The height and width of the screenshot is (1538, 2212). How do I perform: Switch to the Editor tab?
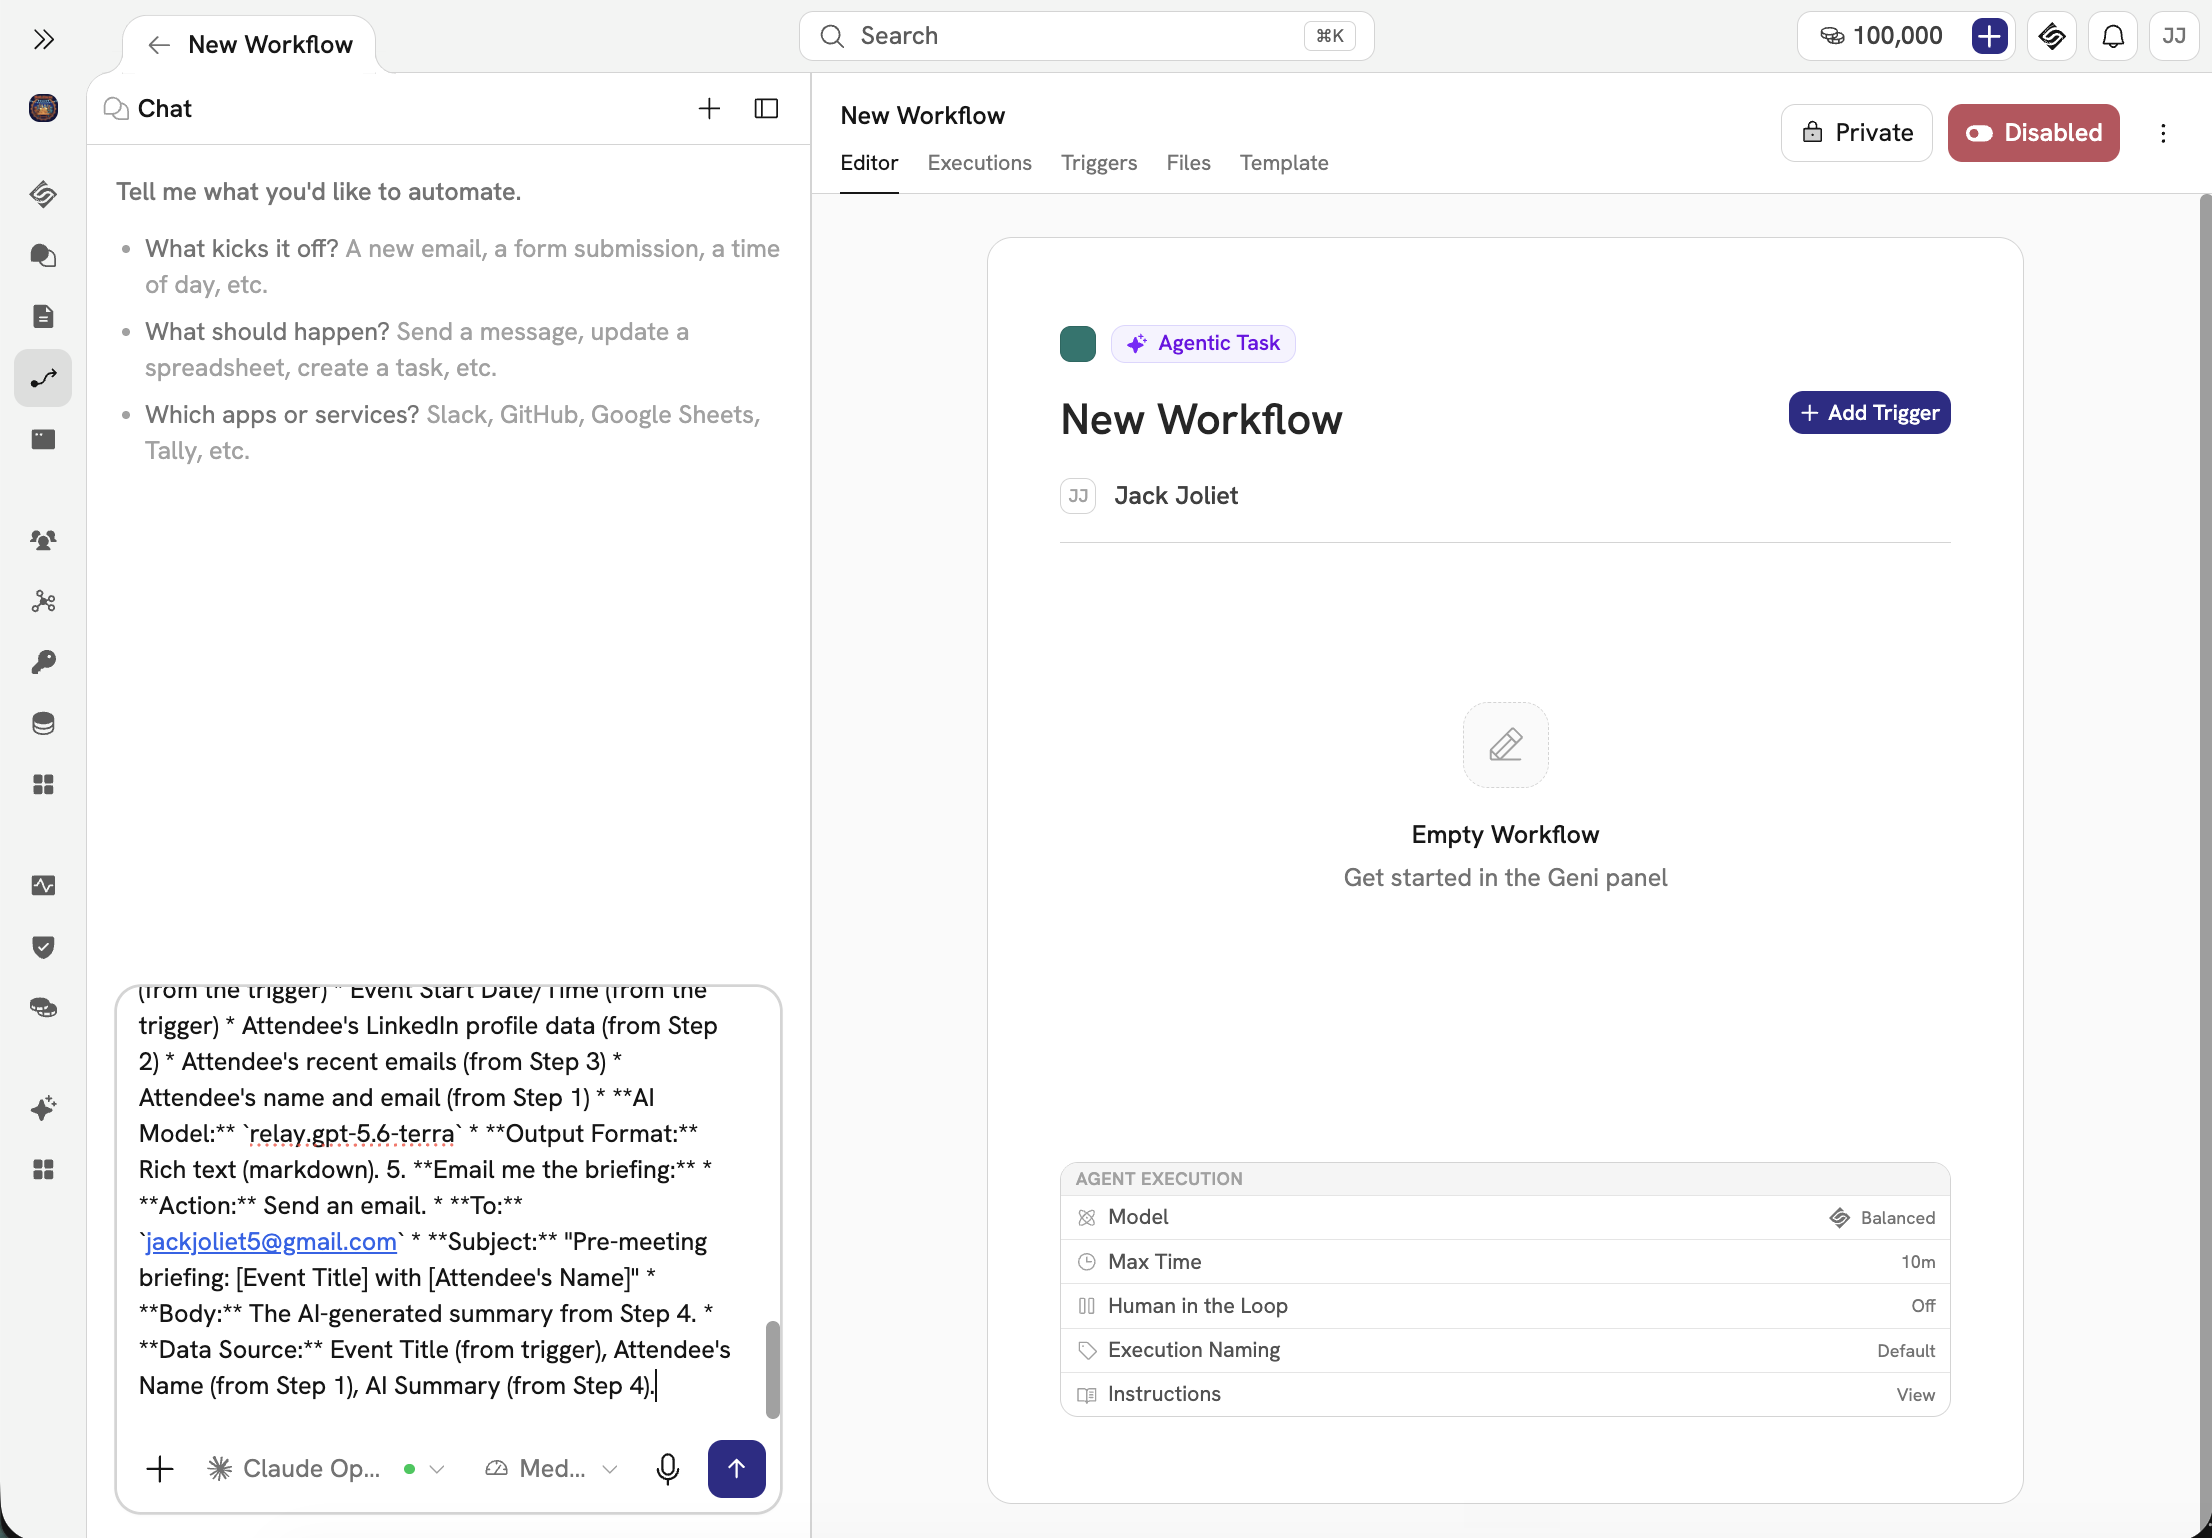point(869,163)
